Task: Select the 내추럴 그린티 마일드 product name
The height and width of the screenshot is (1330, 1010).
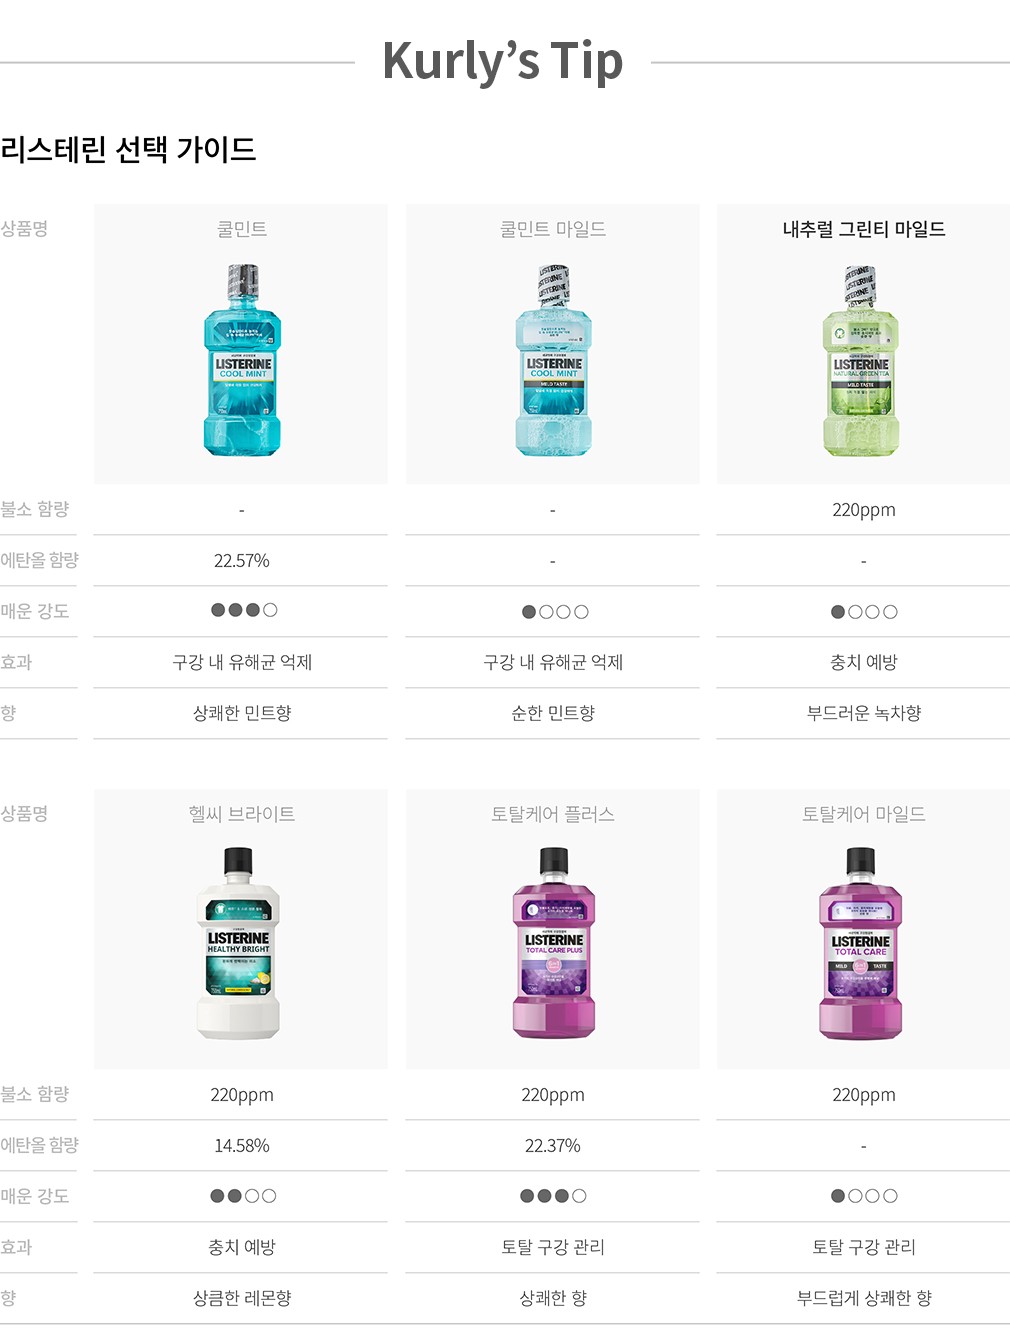Action: [x=864, y=229]
